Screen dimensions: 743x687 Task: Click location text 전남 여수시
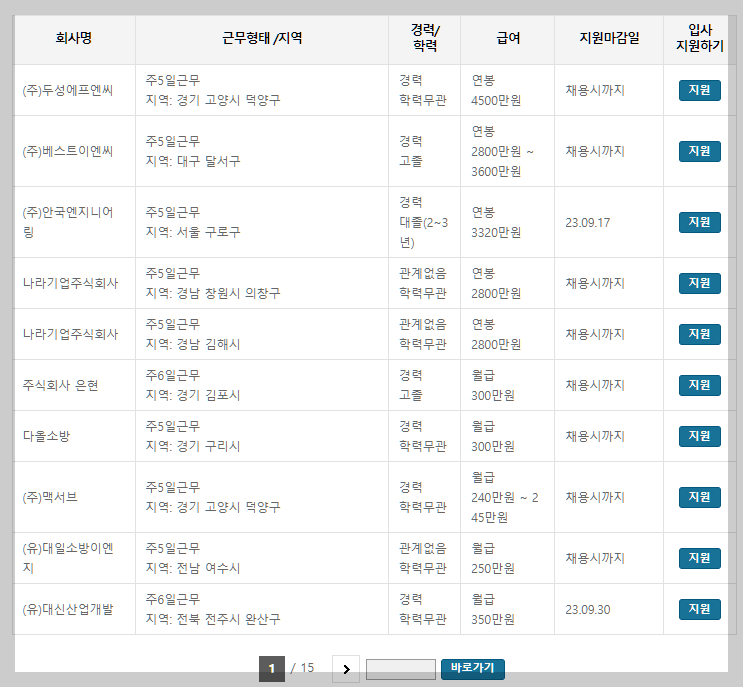click(x=208, y=568)
